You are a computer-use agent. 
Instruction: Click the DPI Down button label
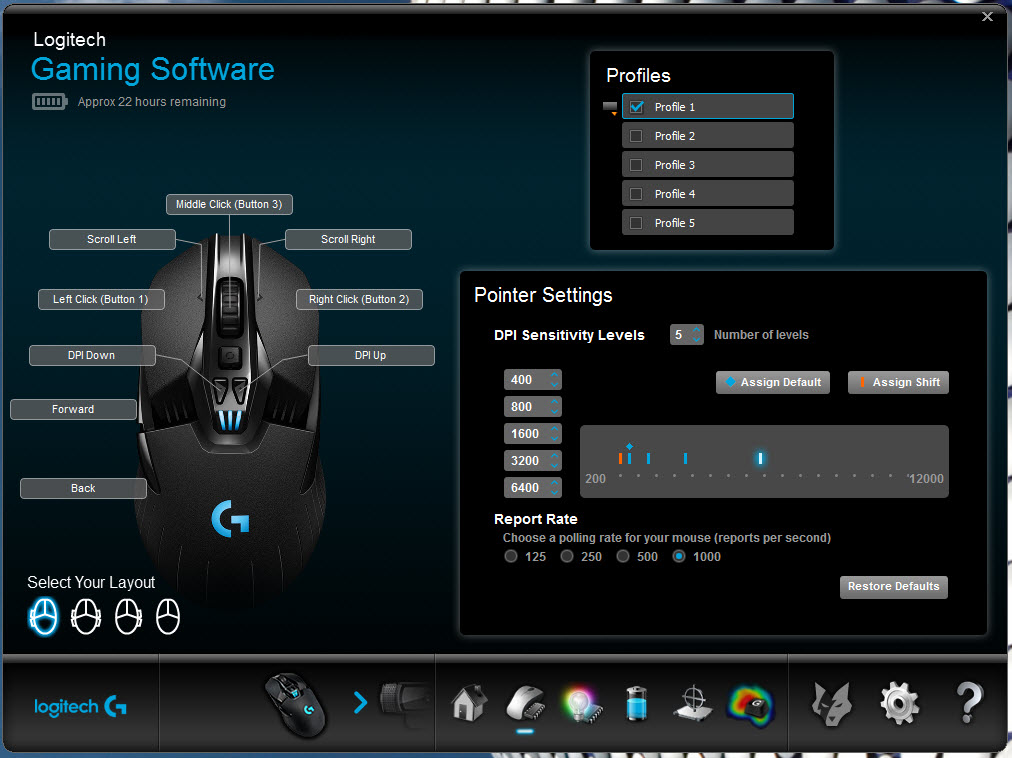pyautogui.click(x=92, y=356)
